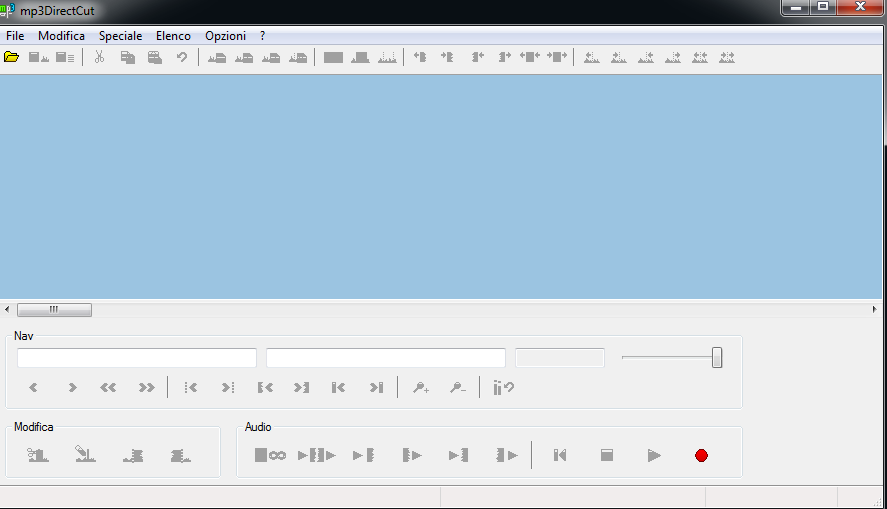Step back with the single left chevron in Nav
887x509 pixels.
(33, 387)
